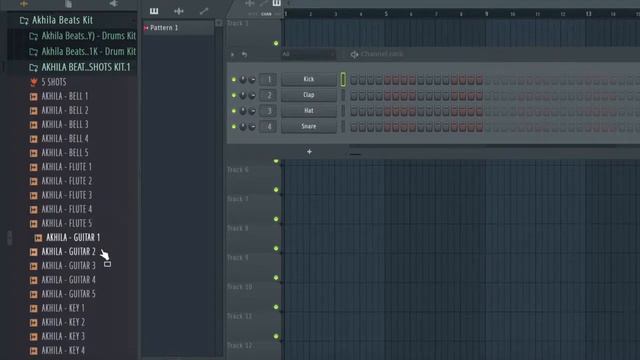640x360 pixels.
Task: Select the AKHILA - BELL 1 sample icon
Action: tap(33, 96)
